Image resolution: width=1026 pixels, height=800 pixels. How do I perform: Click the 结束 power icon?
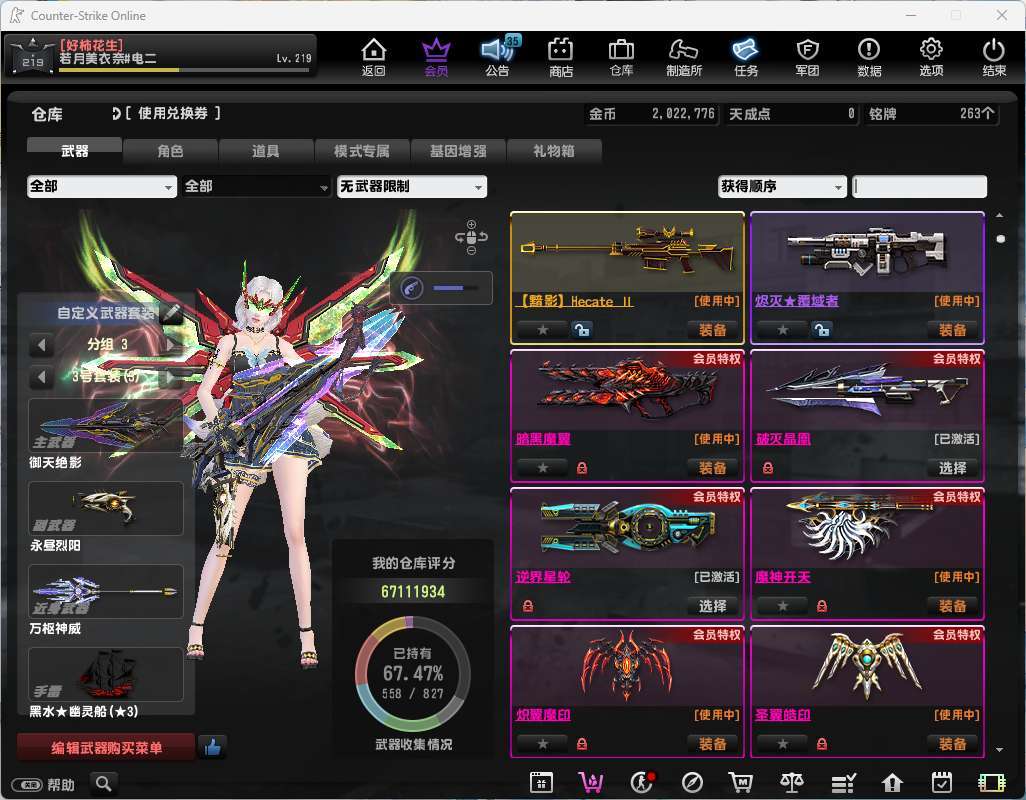click(x=994, y=56)
